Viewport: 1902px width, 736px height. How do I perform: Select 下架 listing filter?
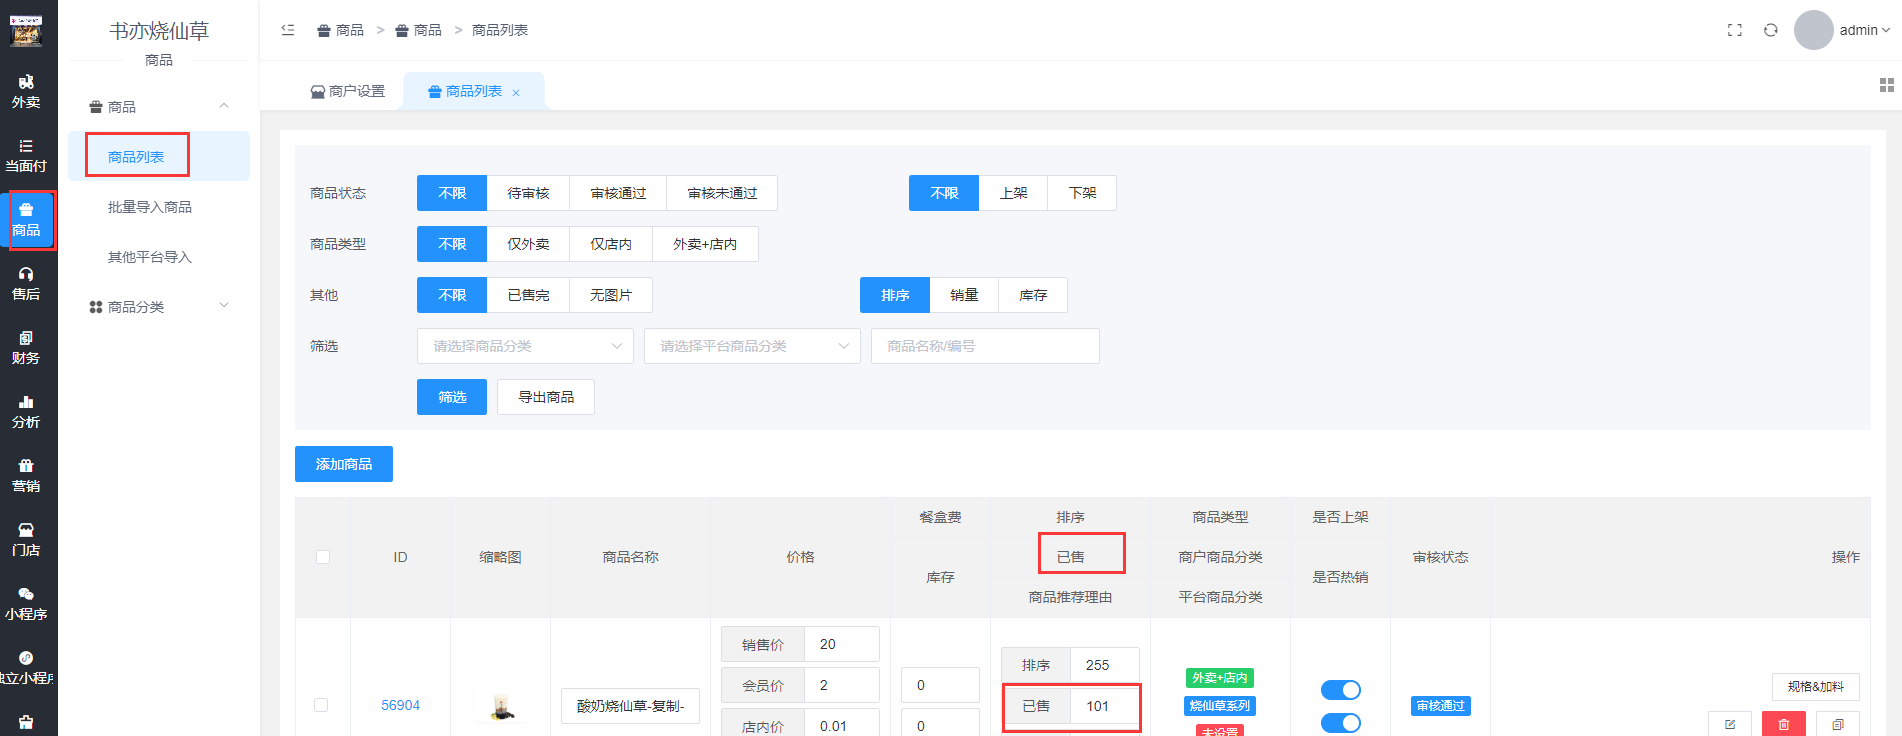[x=1082, y=193]
